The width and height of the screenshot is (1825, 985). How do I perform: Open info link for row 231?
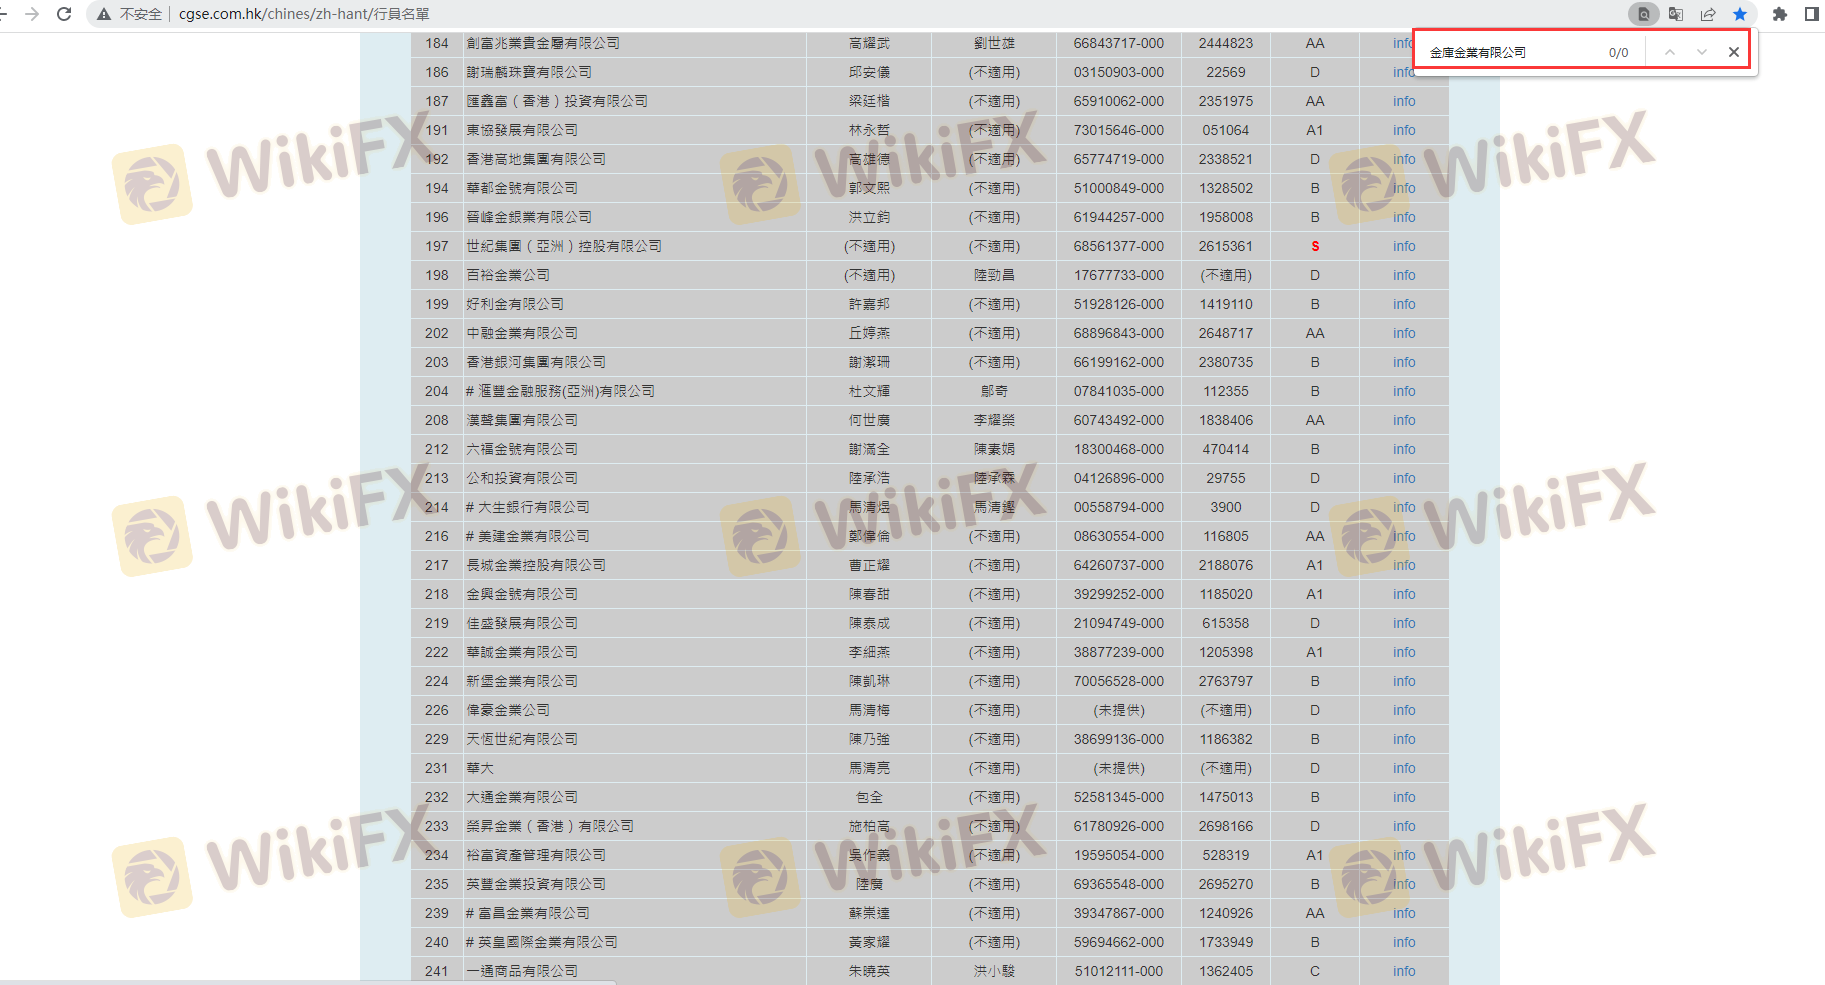click(x=1404, y=768)
